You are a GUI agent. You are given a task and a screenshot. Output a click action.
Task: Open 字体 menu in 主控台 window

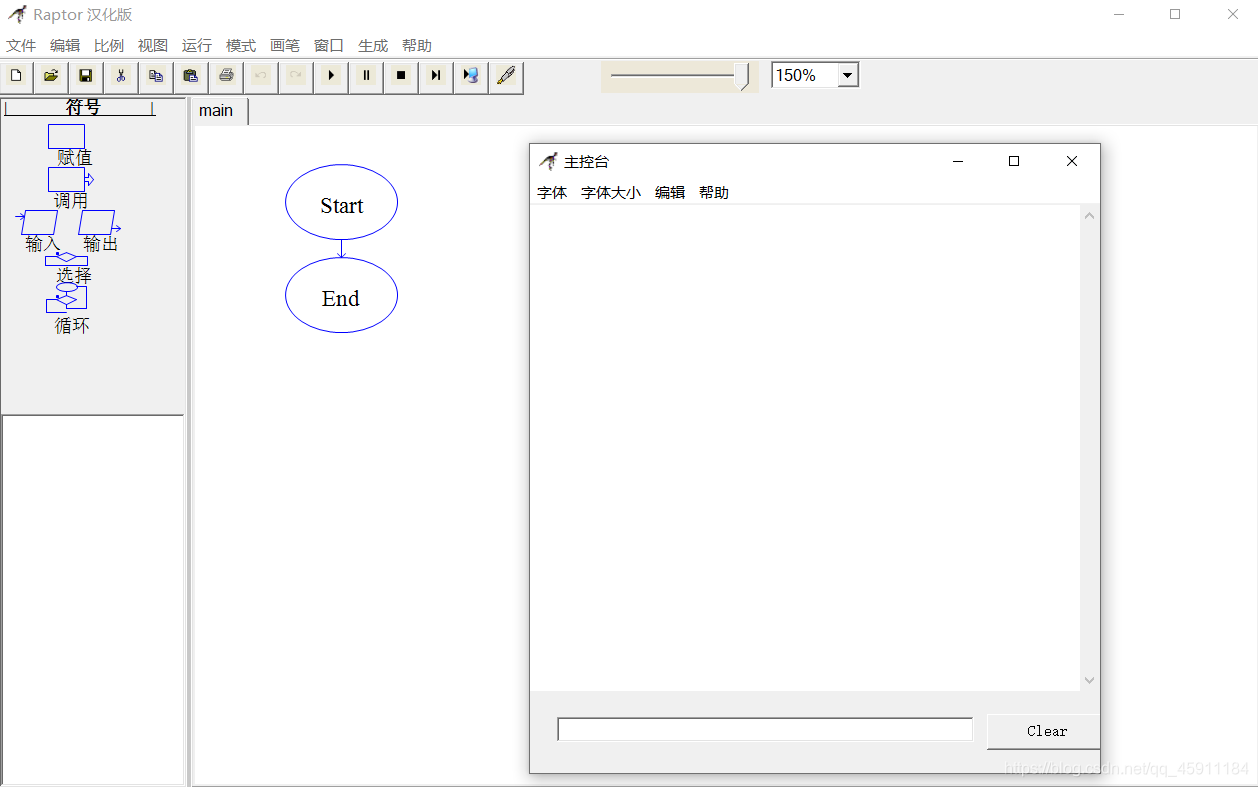(552, 193)
